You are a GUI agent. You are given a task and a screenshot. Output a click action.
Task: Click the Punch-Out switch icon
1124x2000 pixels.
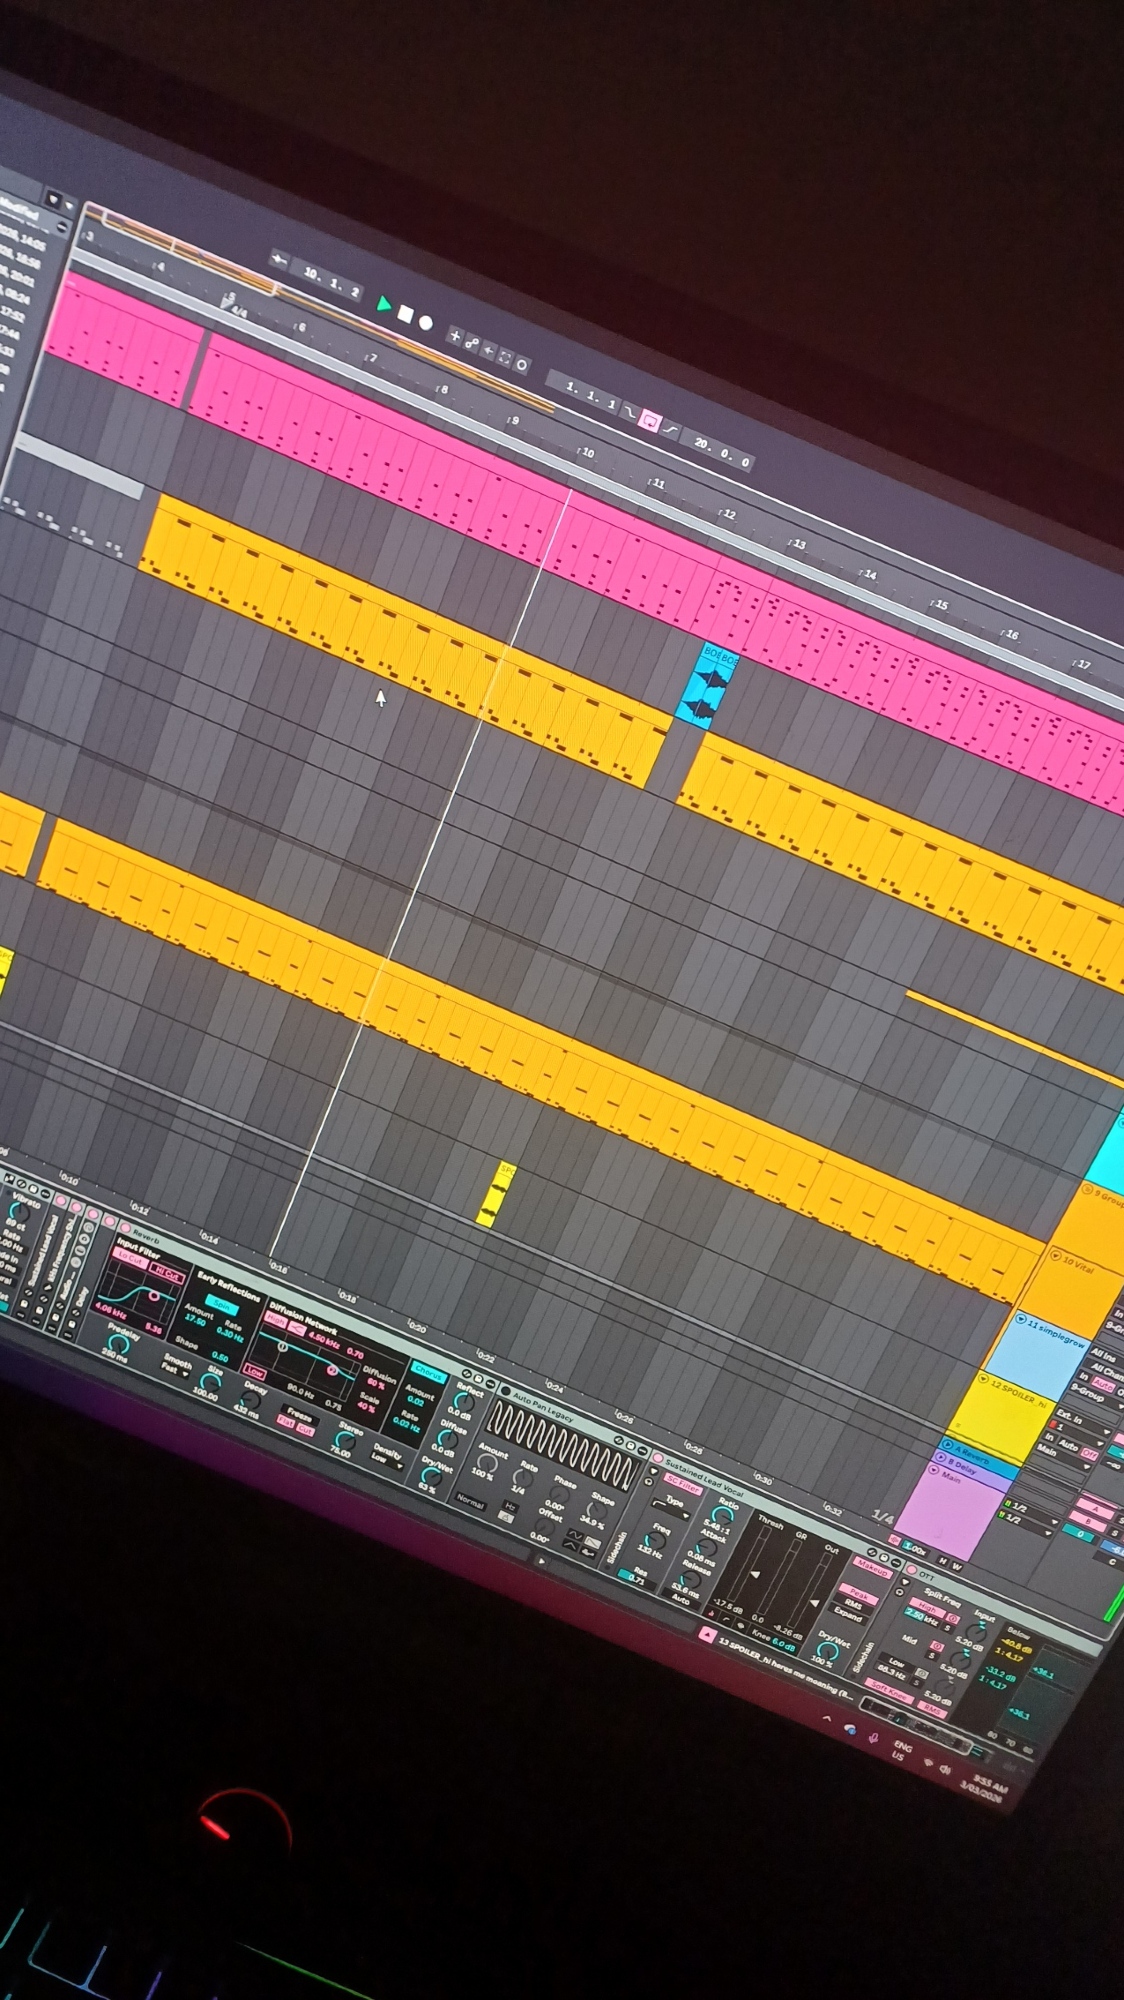pos(671,429)
